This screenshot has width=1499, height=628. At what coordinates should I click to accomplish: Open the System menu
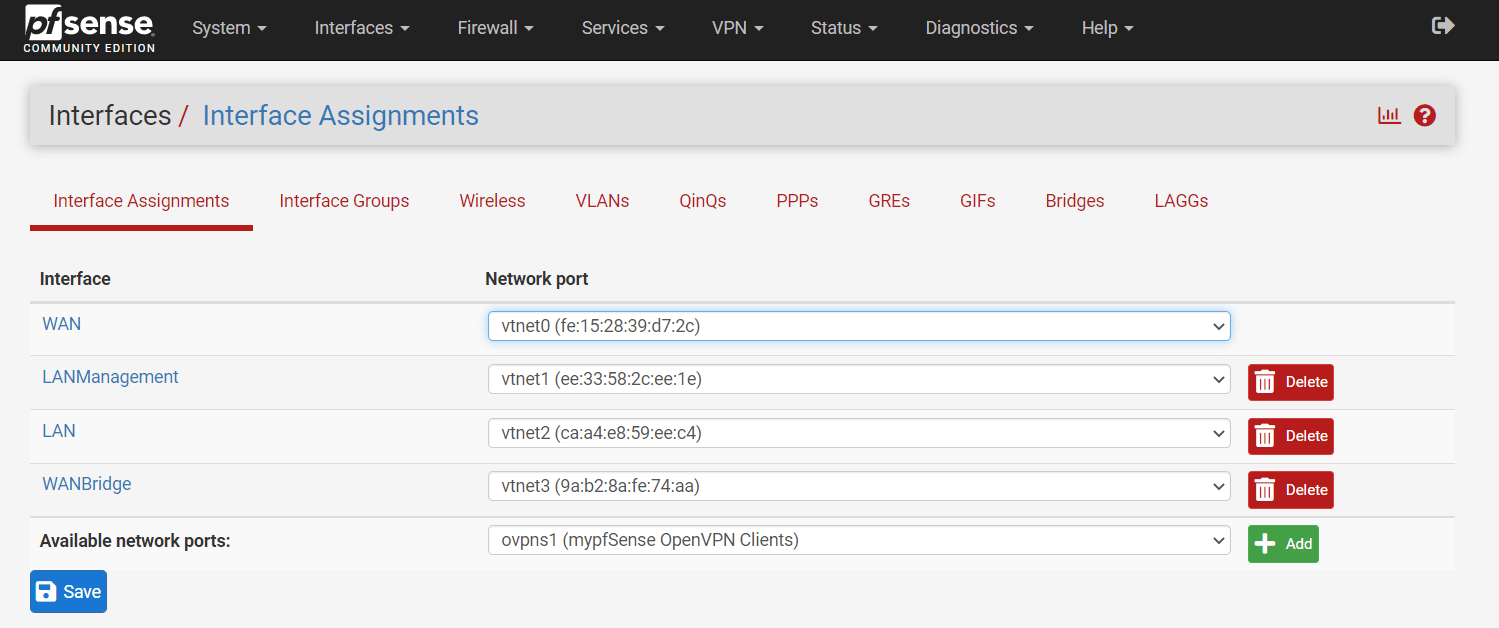pyautogui.click(x=229, y=28)
